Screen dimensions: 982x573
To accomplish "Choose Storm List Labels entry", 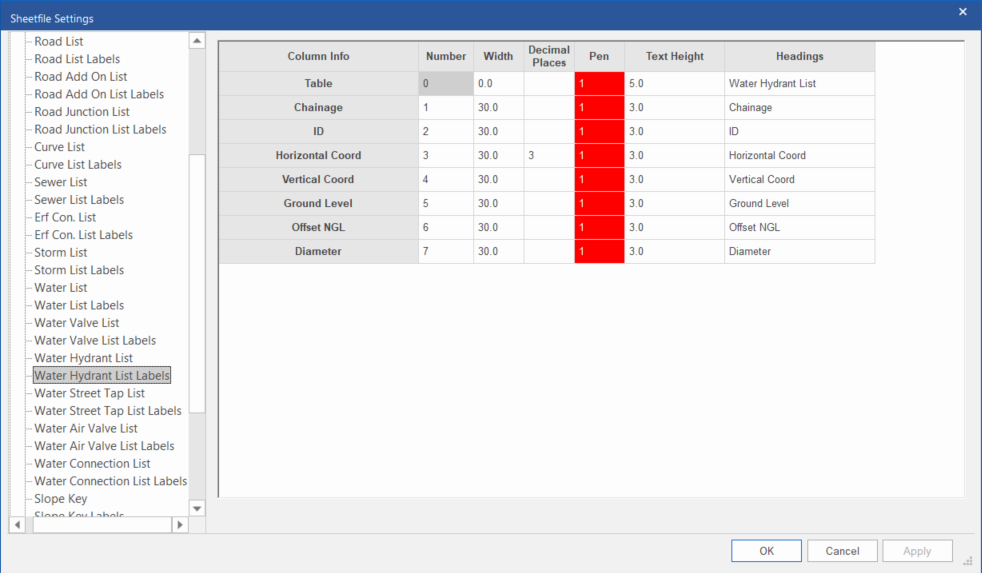I will (x=79, y=270).
